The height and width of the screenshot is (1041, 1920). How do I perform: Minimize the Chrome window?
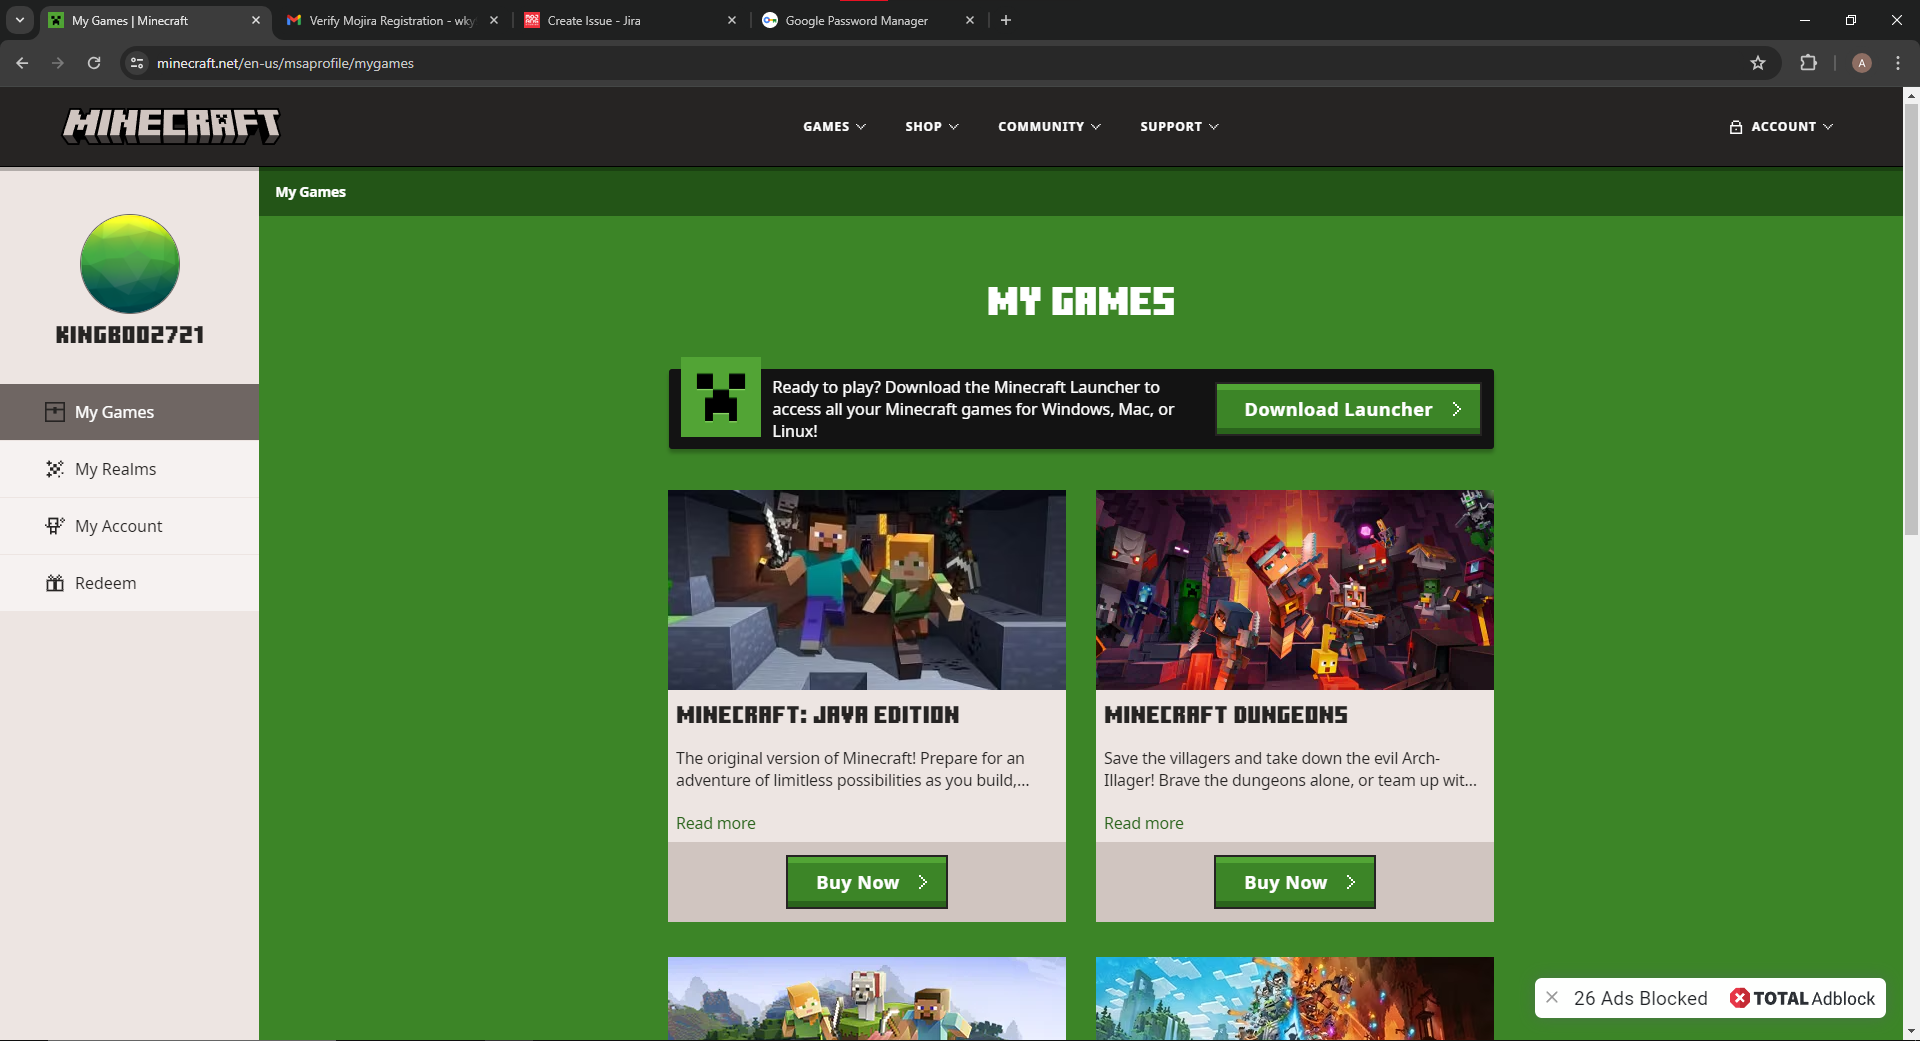(1805, 20)
